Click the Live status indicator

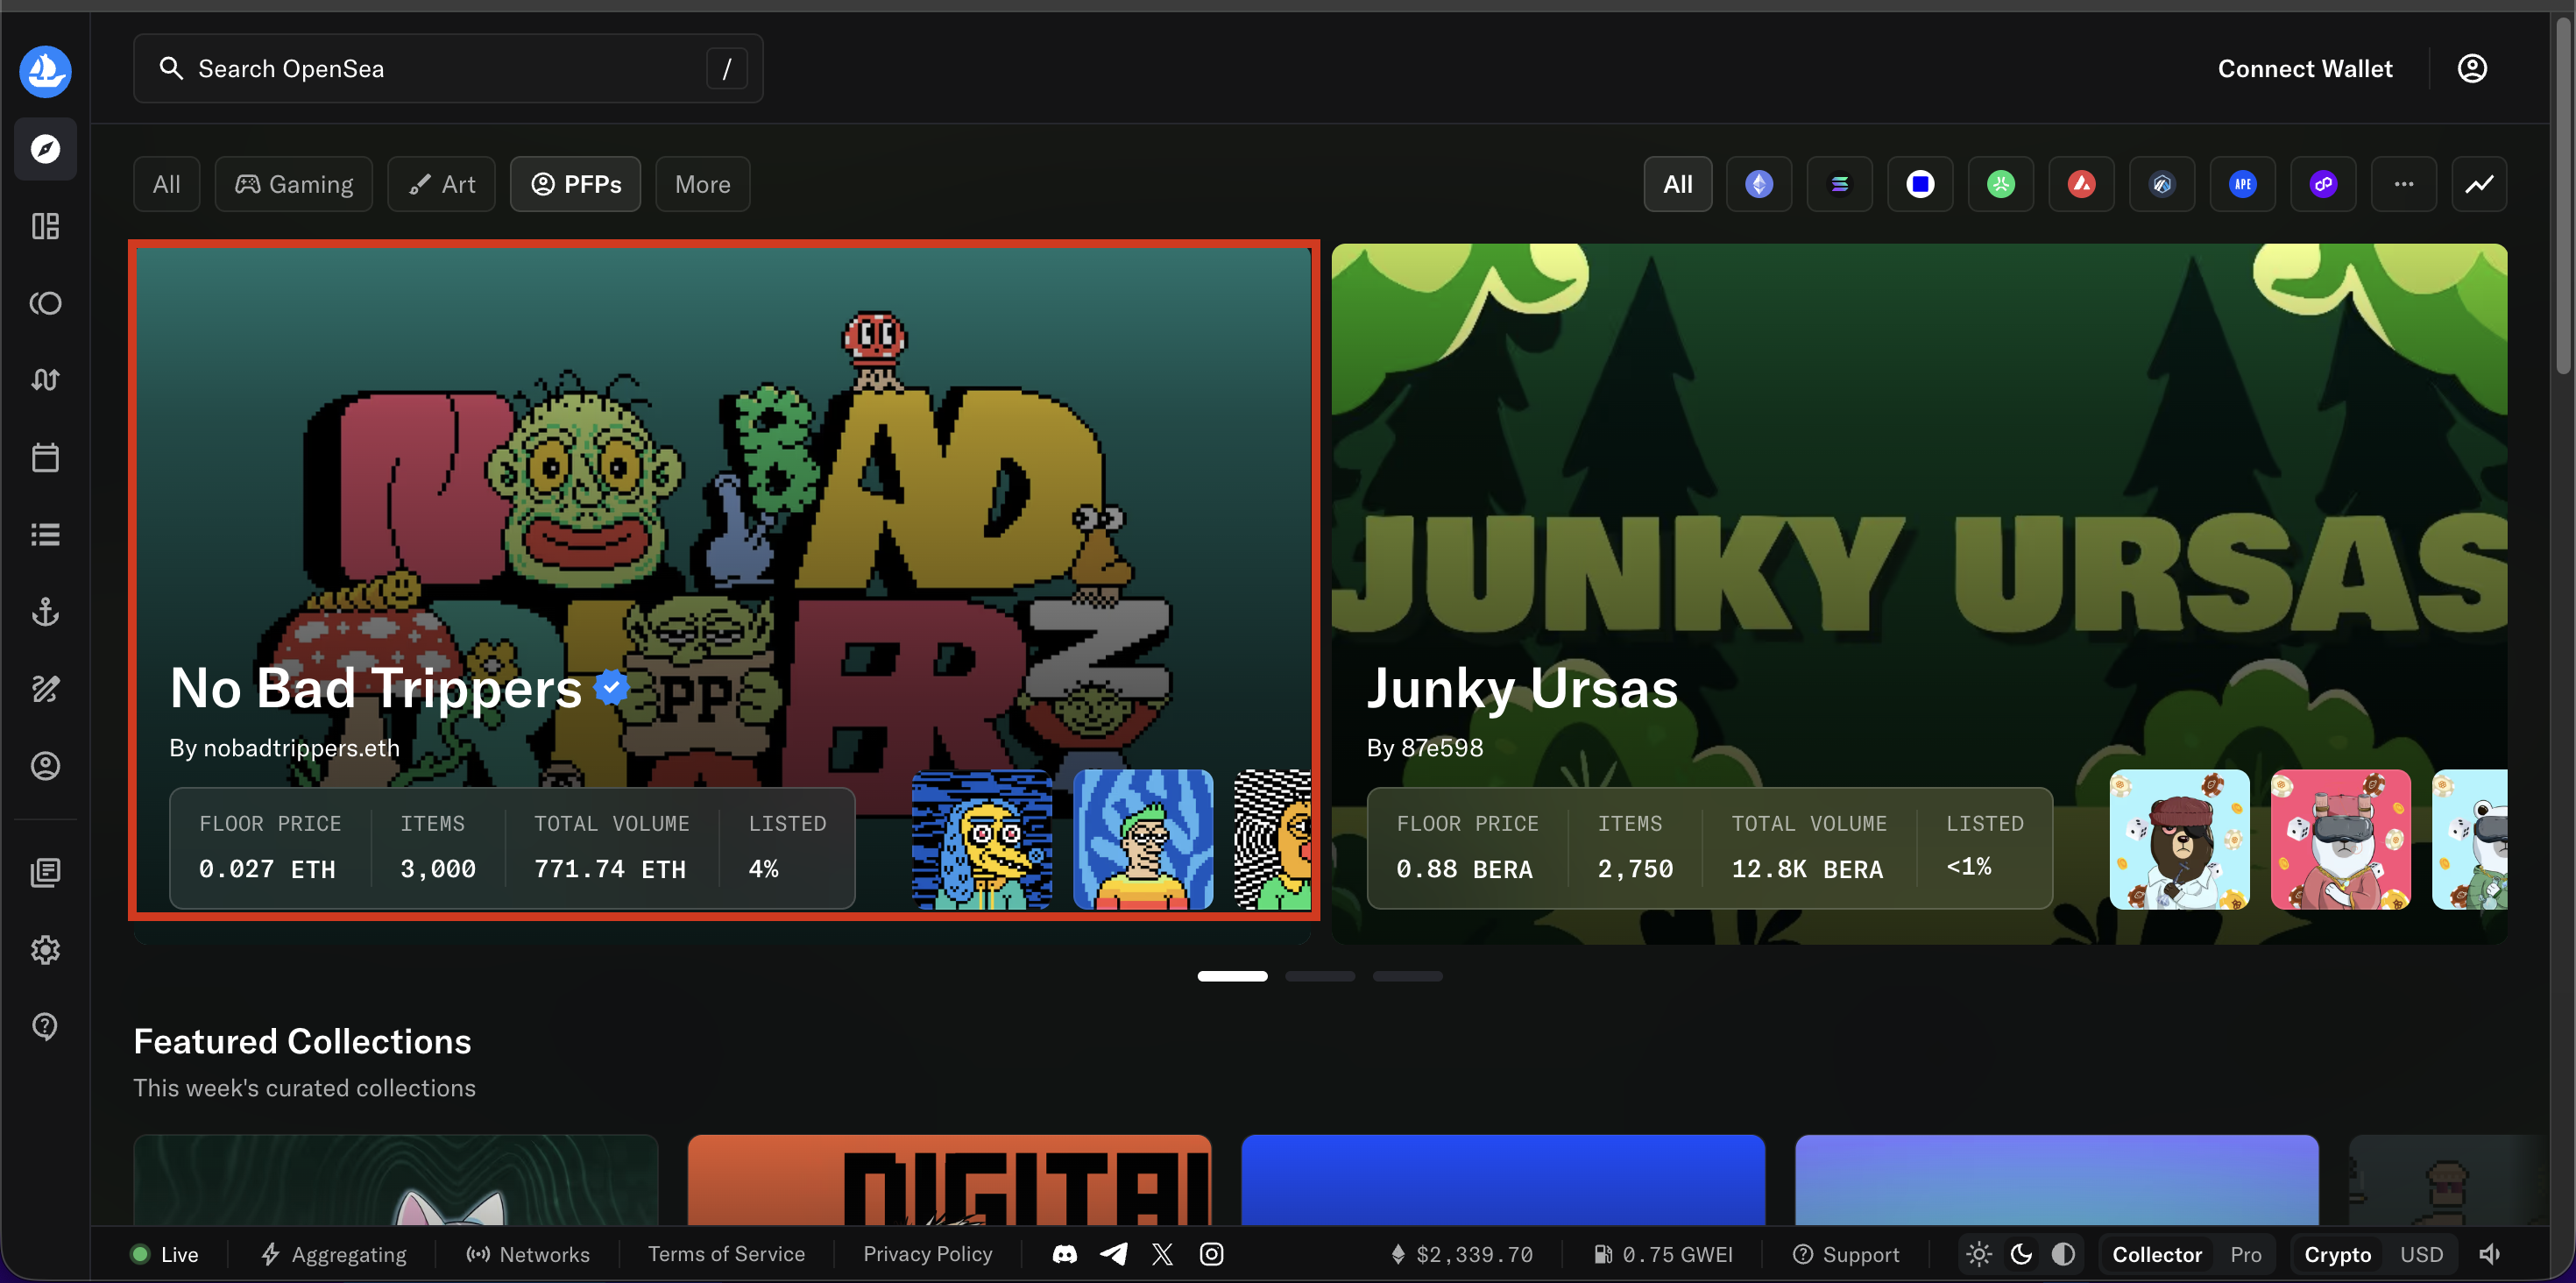pos(165,1254)
